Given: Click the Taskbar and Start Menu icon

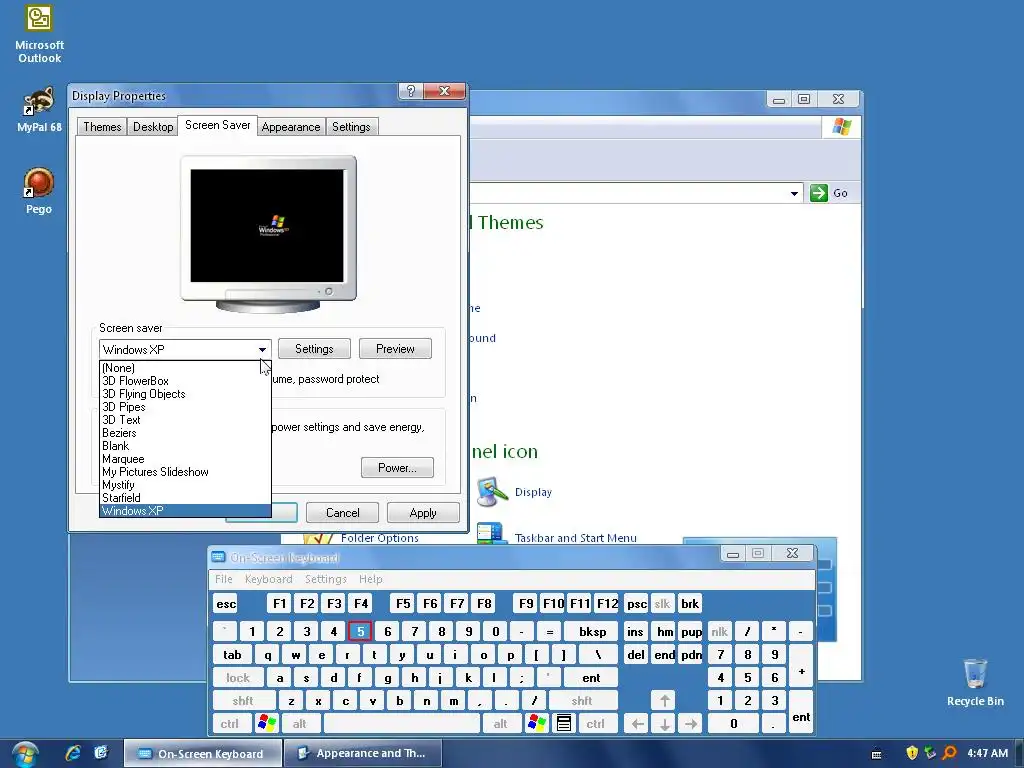Looking at the screenshot, I should 490,534.
